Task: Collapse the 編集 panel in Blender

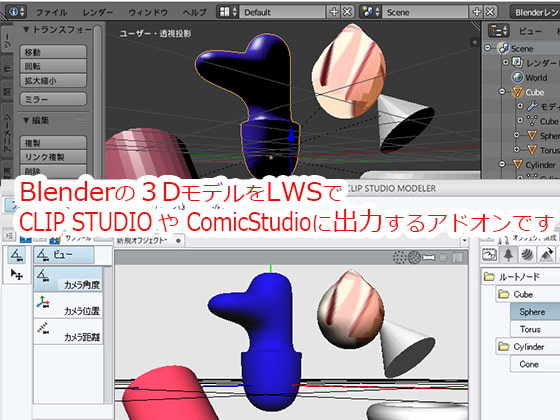Action: [x=26, y=120]
